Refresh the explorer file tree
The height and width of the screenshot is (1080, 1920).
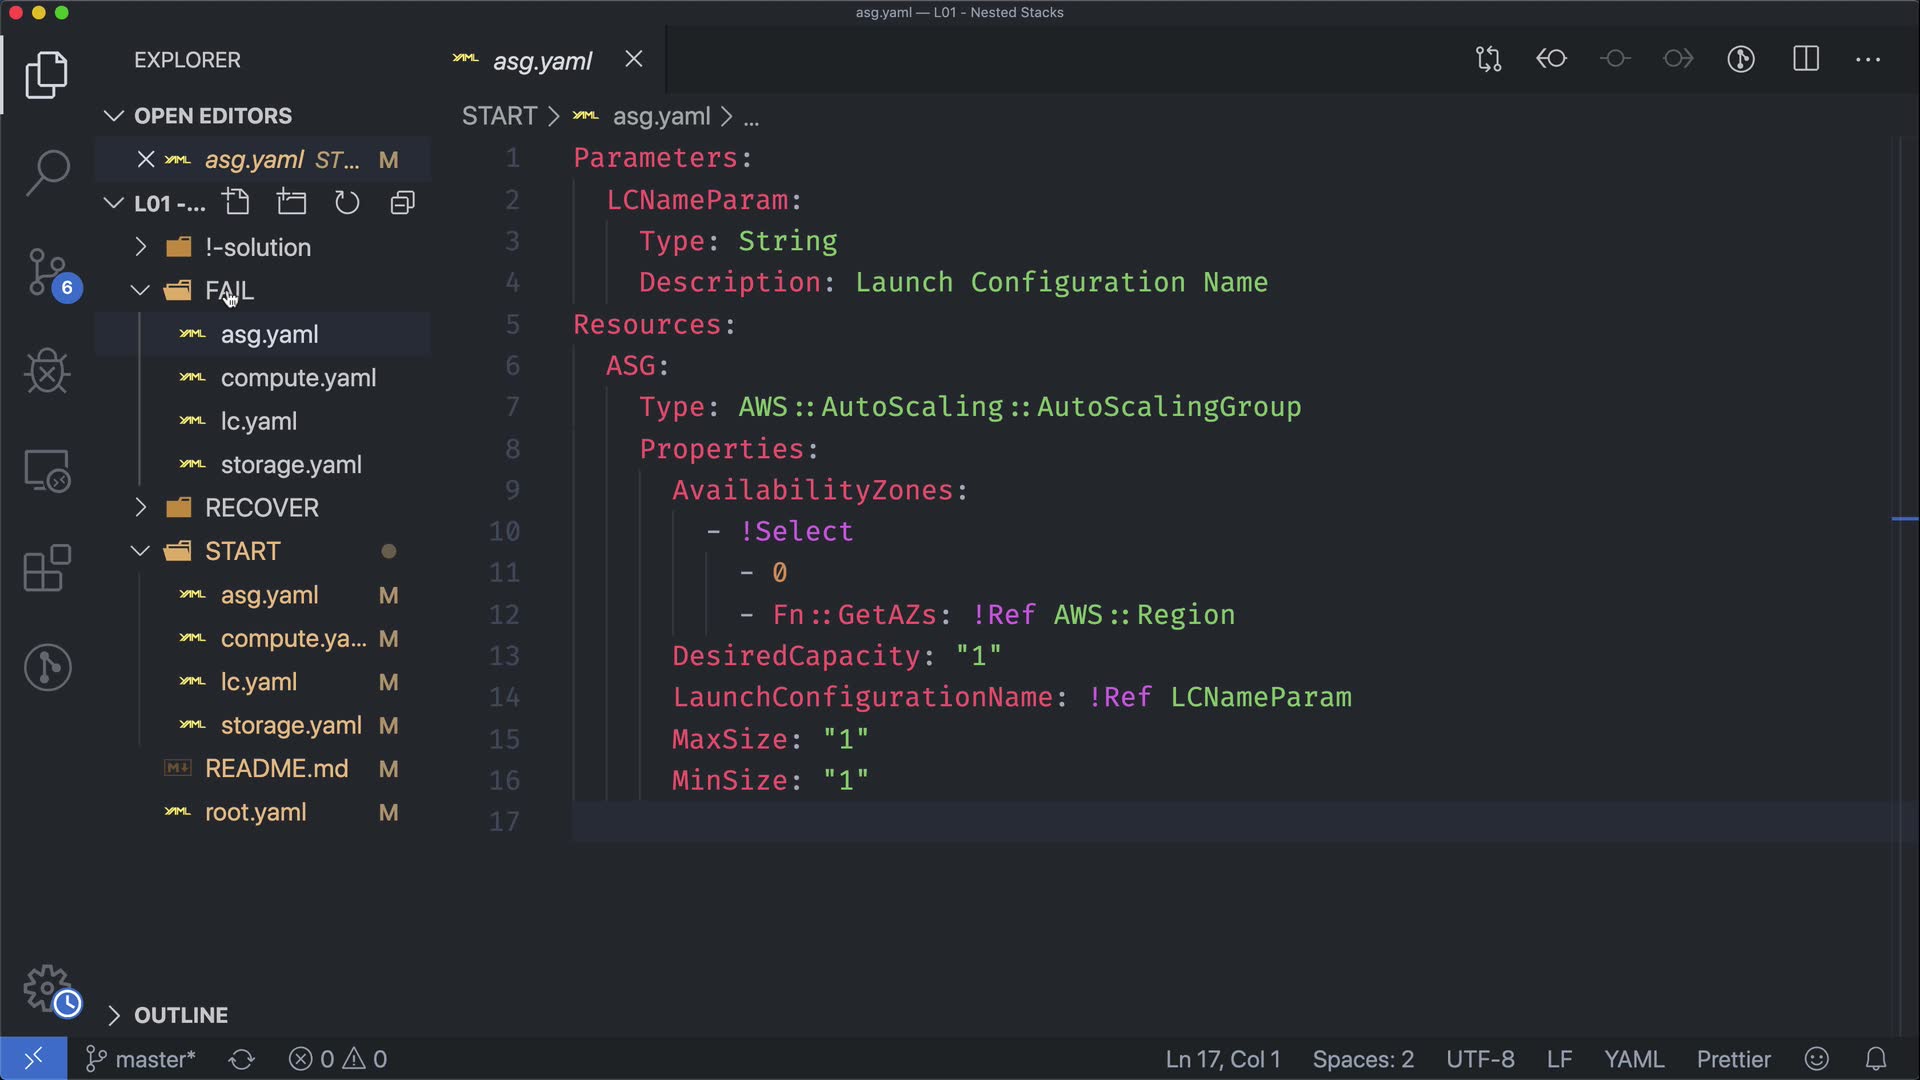347,203
